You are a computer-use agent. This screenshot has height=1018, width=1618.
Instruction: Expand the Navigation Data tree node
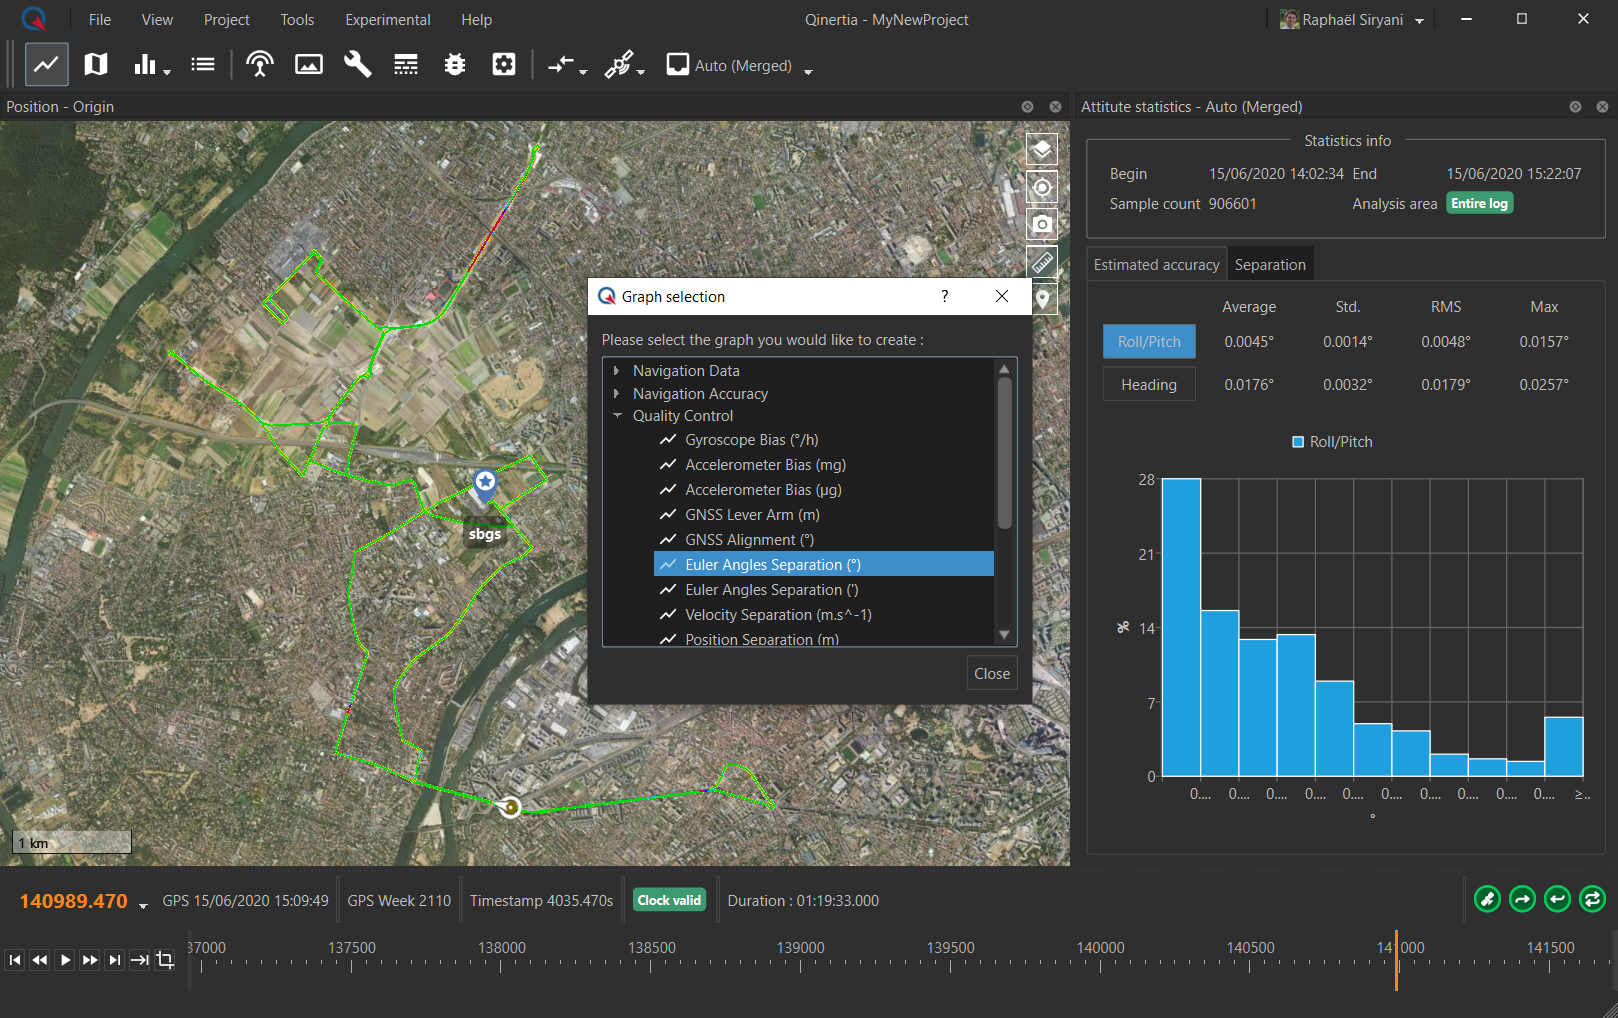(617, 371)
